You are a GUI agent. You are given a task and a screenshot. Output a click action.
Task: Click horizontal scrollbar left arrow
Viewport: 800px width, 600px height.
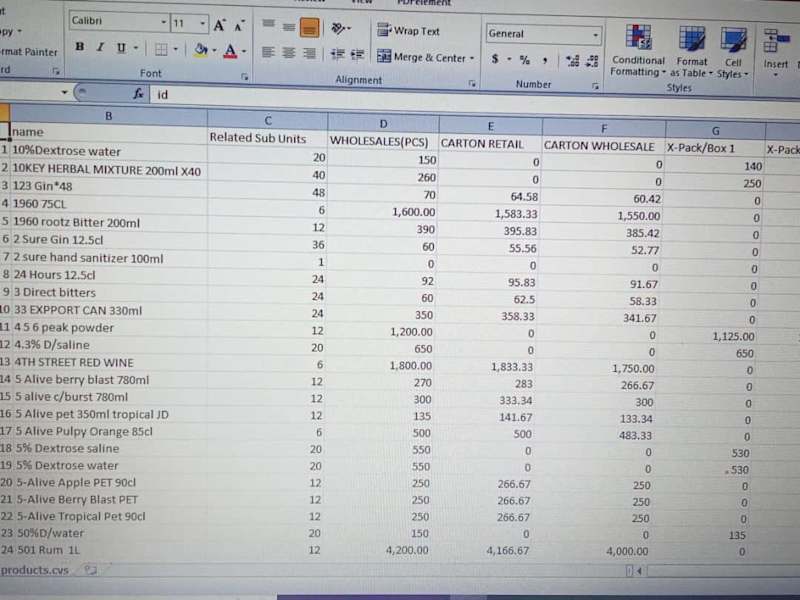click(x=639, y=571)
